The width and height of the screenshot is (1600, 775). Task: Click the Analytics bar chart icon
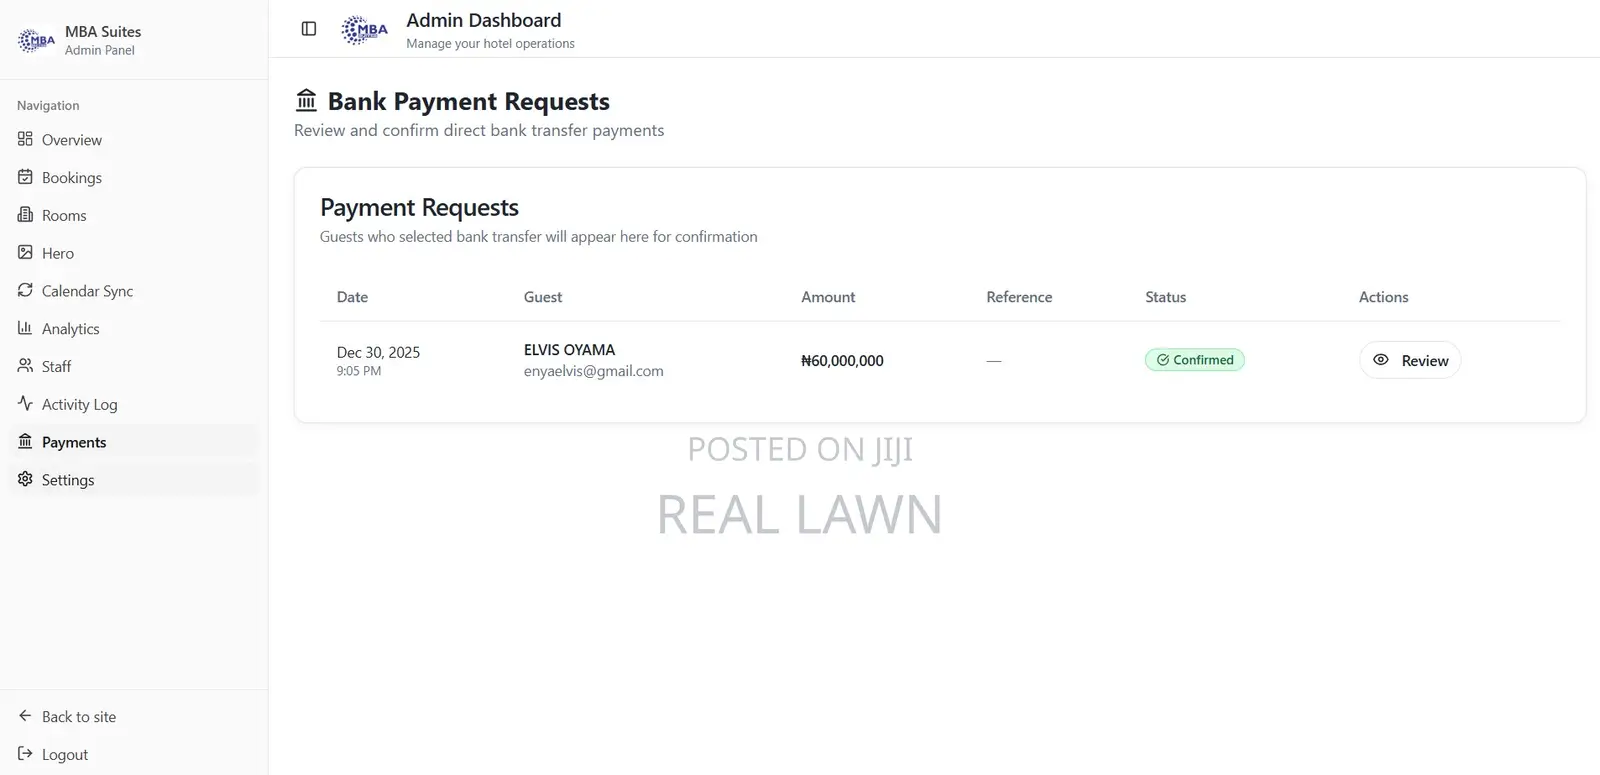point(25,328)
